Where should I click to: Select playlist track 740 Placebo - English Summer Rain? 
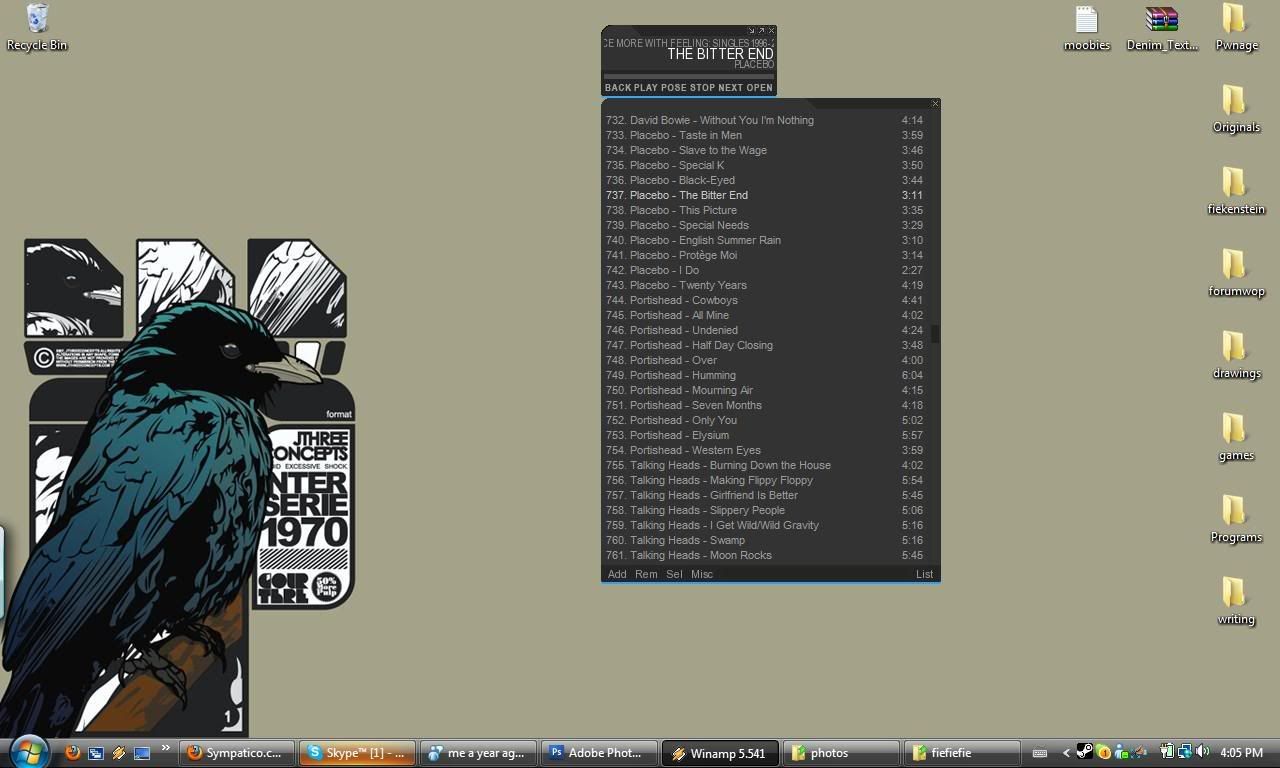point(765,240)
